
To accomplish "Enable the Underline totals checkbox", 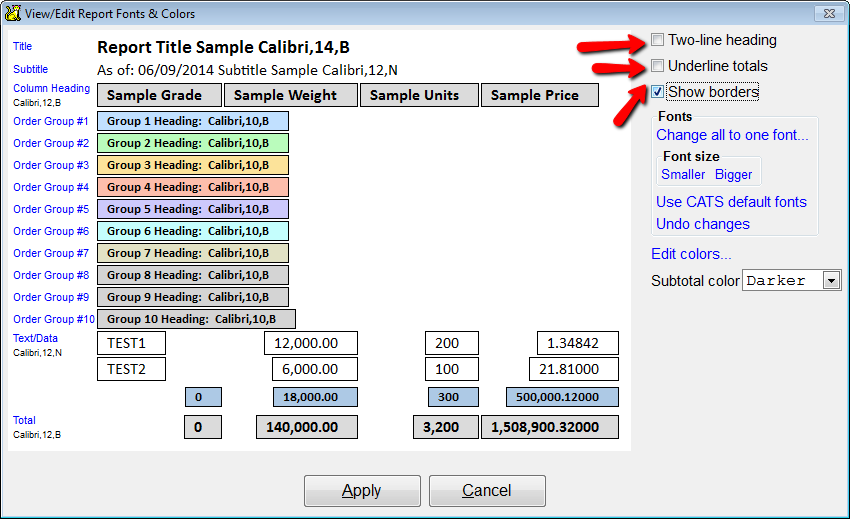I will [x=658, y=66].
